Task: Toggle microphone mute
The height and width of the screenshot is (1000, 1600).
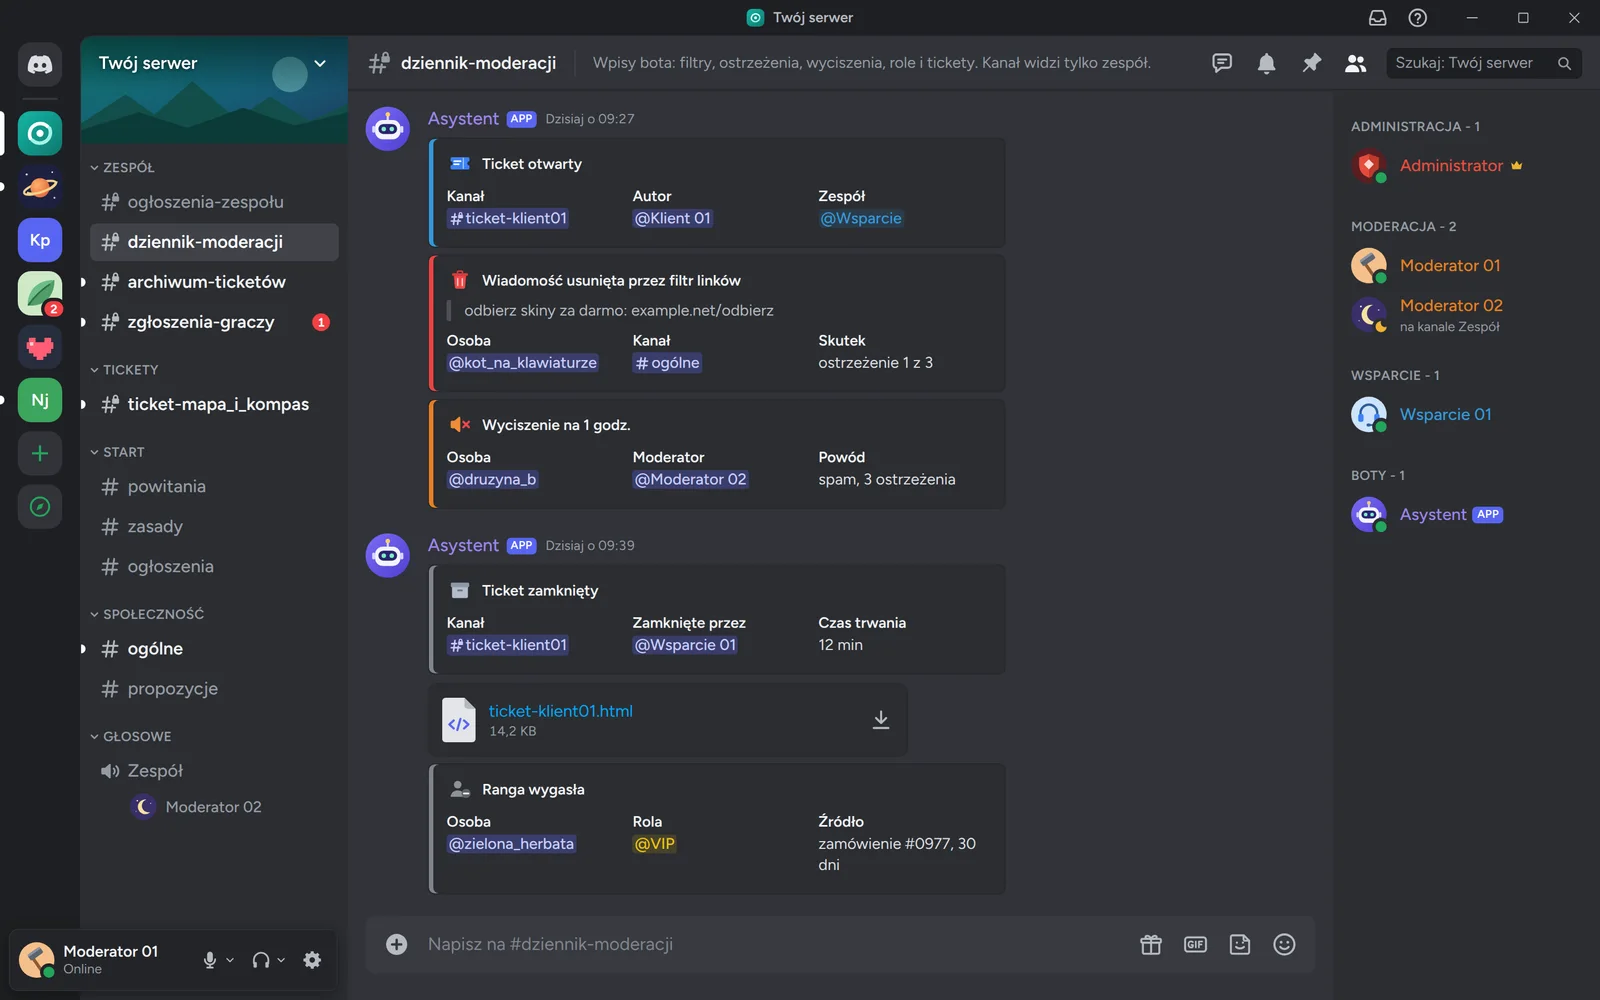Action: (210, 960)
